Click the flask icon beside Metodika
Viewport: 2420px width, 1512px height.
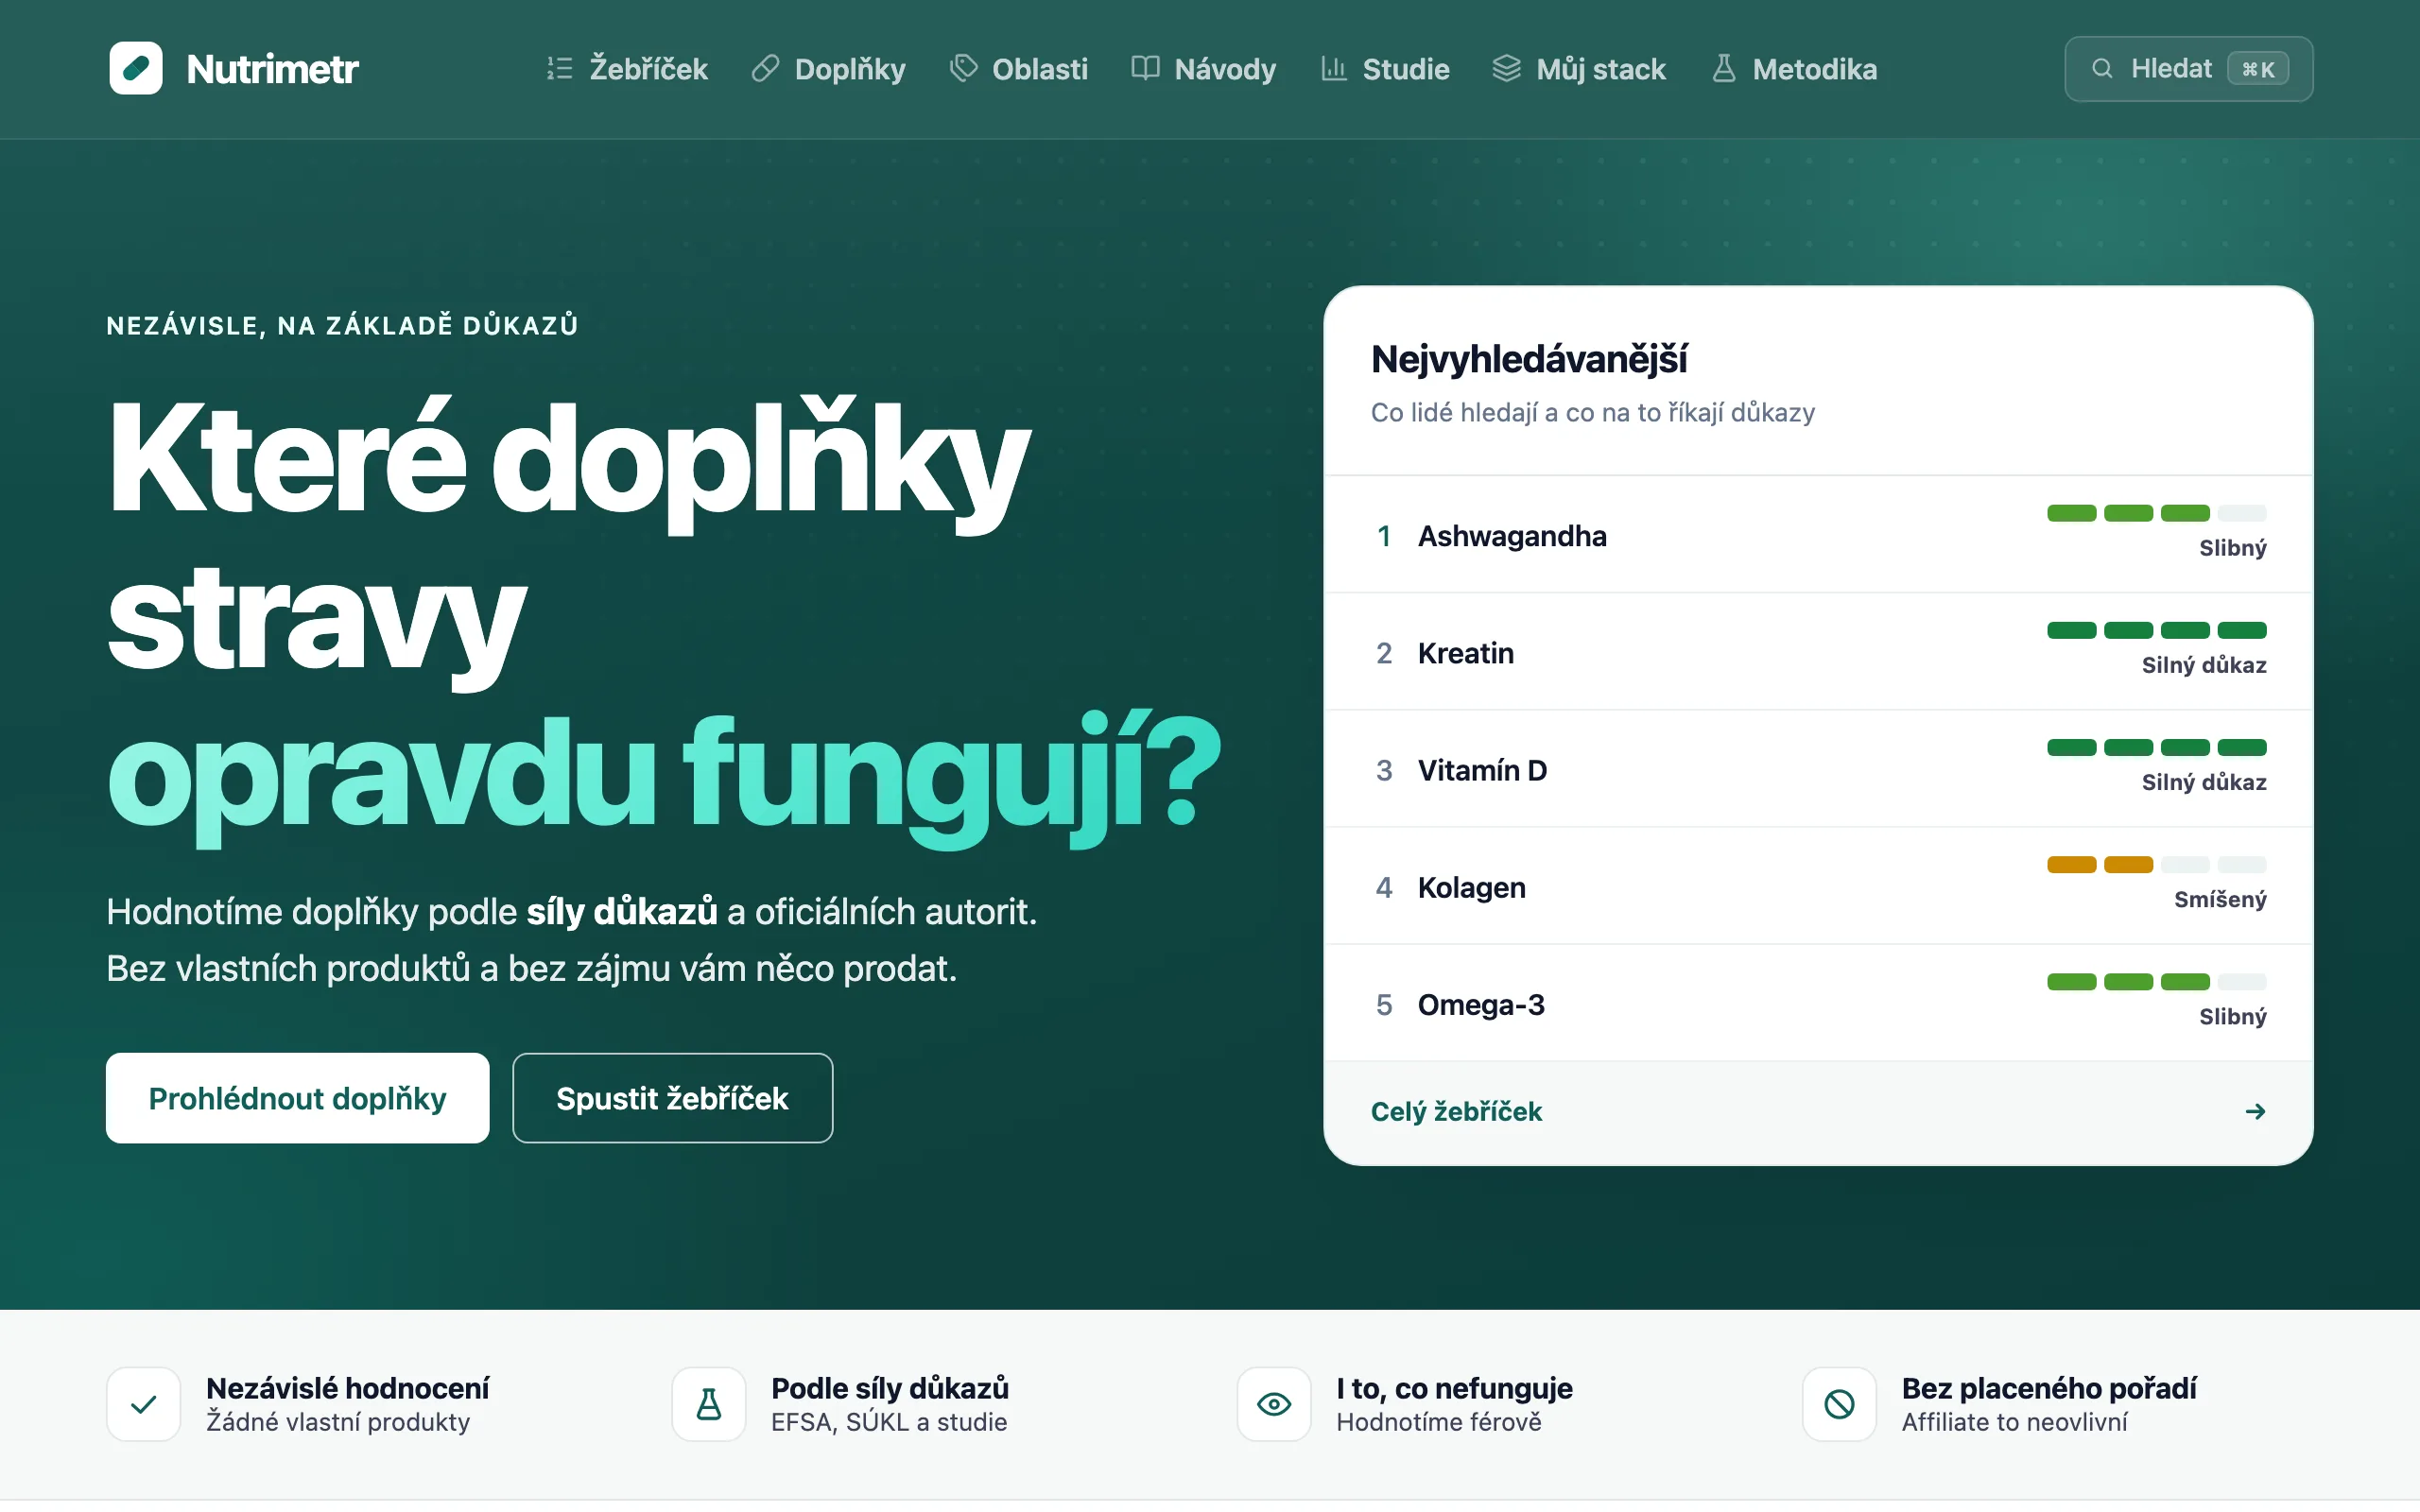1723,68
